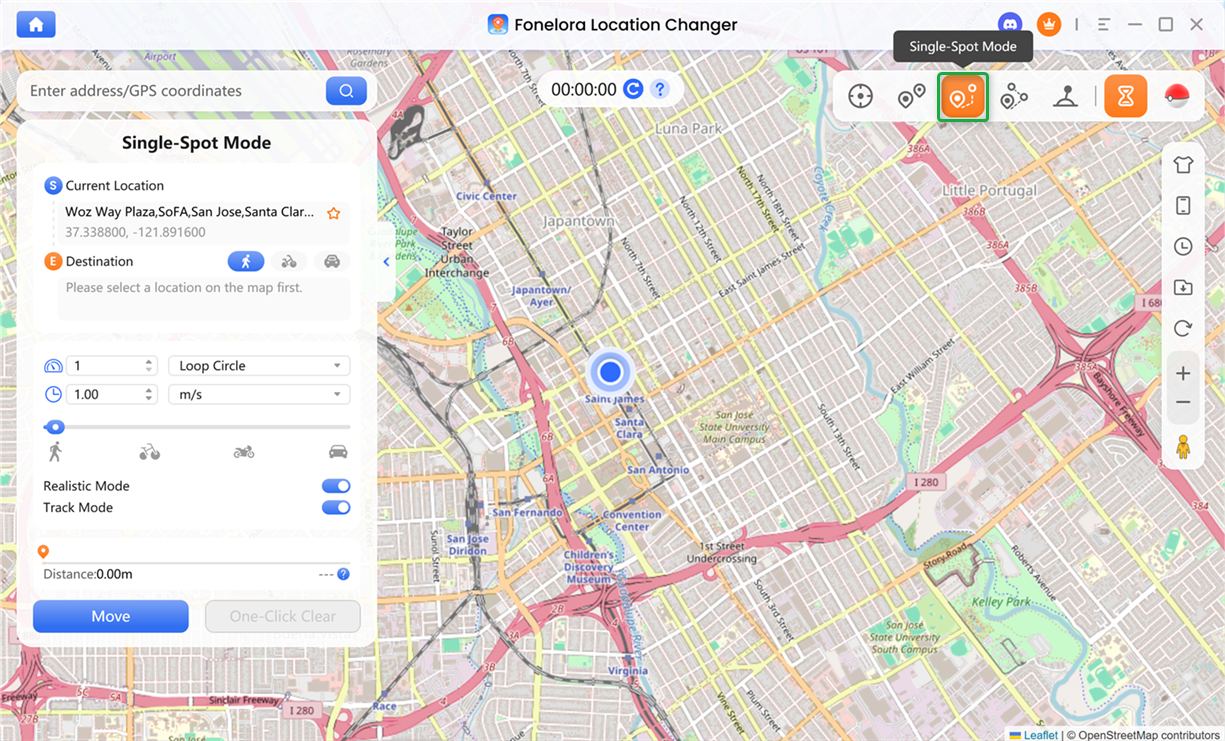The width and height of the screenshot is (1225, 741).
Task: Decrease the speed value stepper
Action: click(x=149, y=400)
